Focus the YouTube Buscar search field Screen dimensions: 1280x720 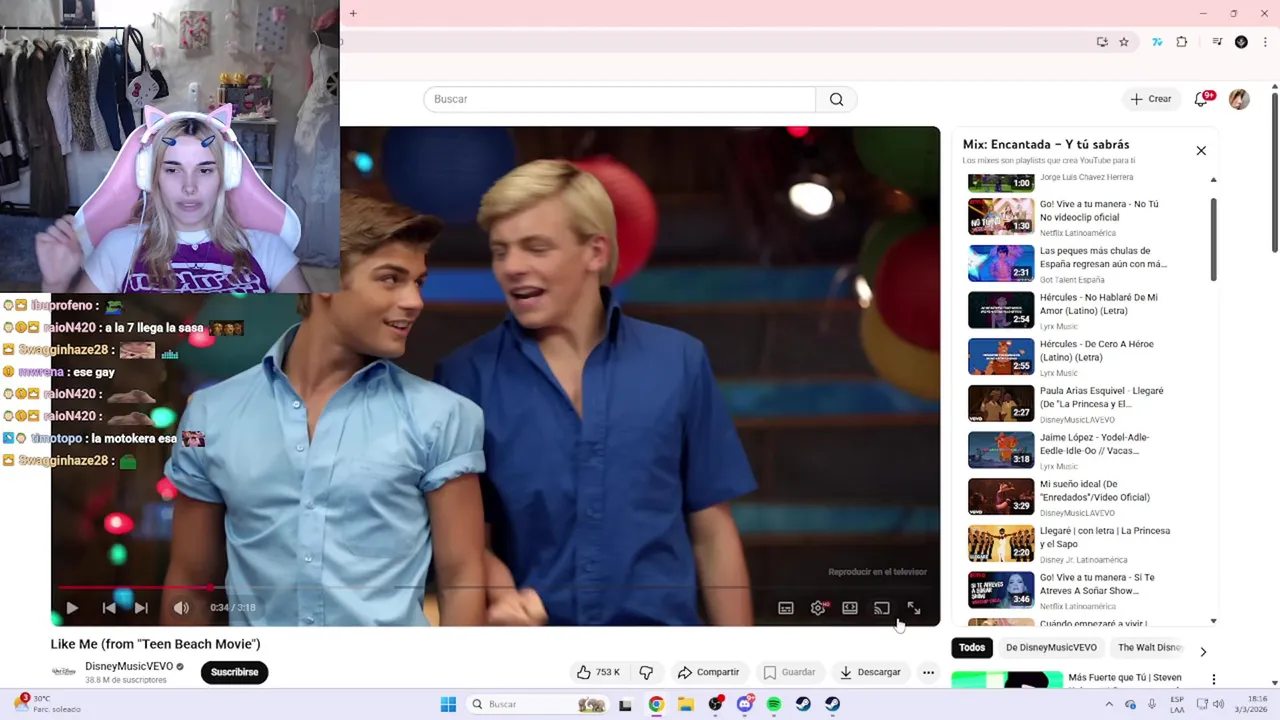[620, 99]
